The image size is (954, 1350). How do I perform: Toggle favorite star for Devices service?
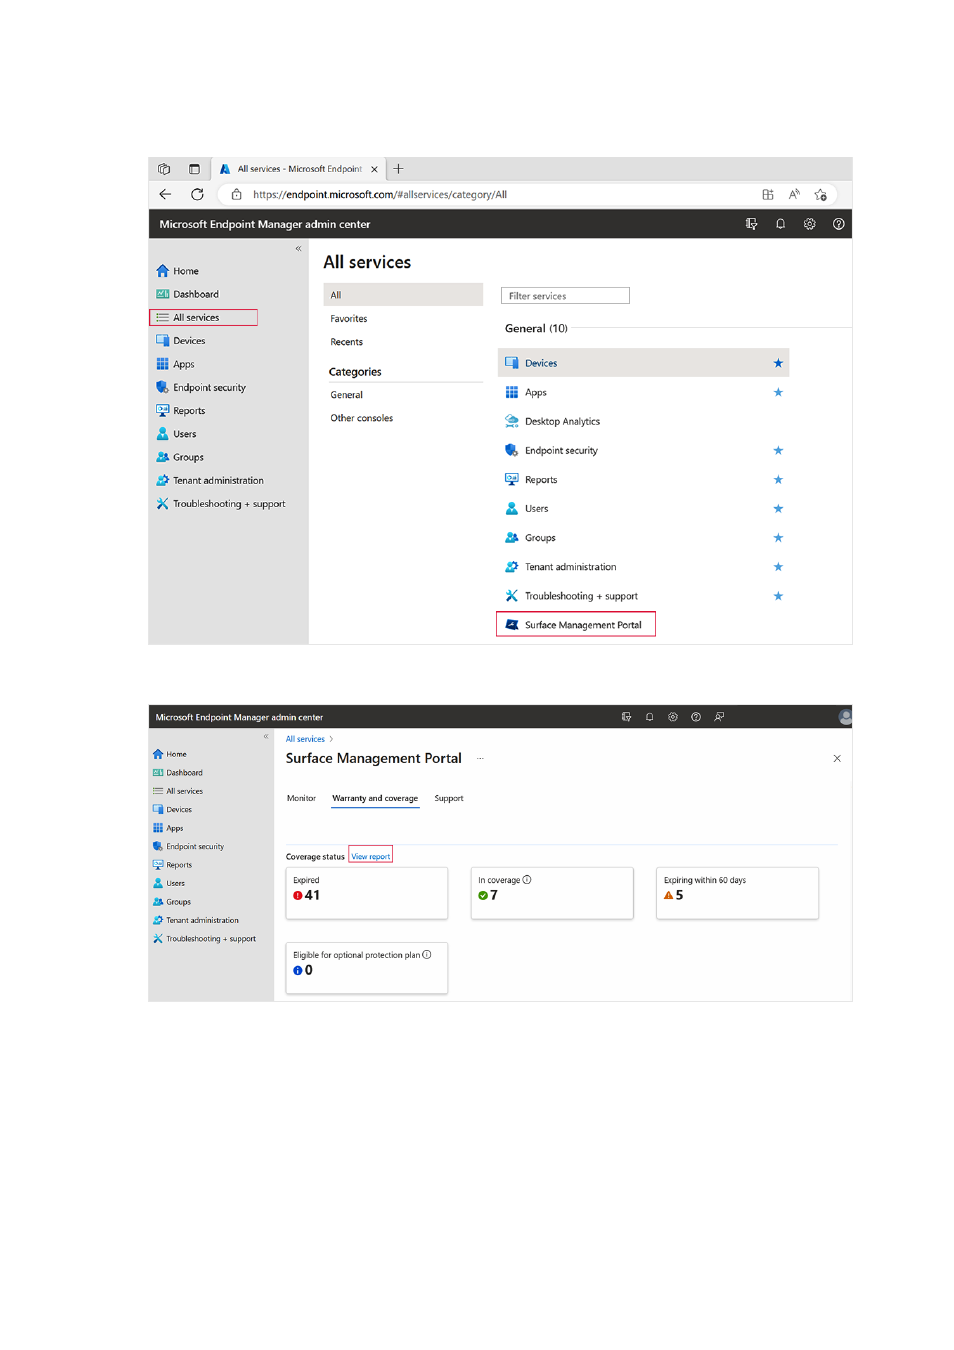coord(778,363)
